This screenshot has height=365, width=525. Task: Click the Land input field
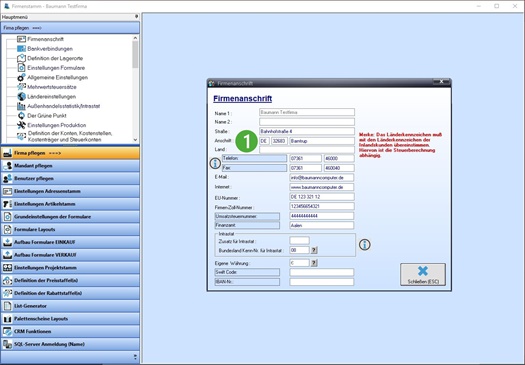(307, 150)
